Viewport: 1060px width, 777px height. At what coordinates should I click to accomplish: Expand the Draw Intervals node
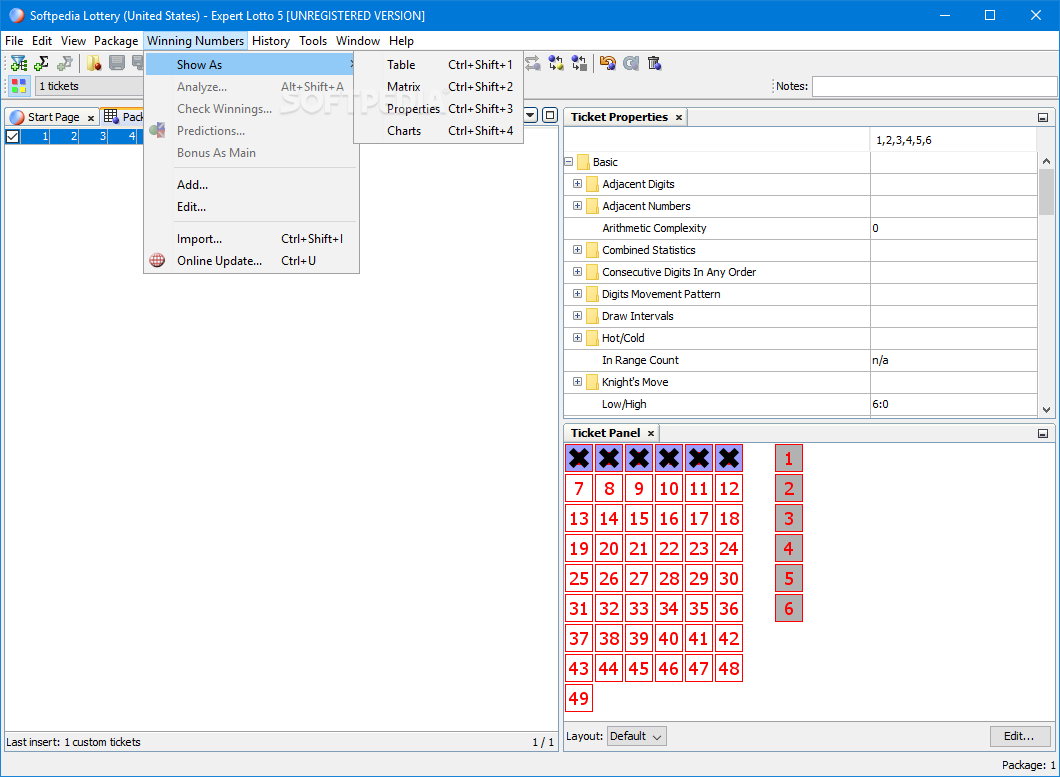[577, 316]
